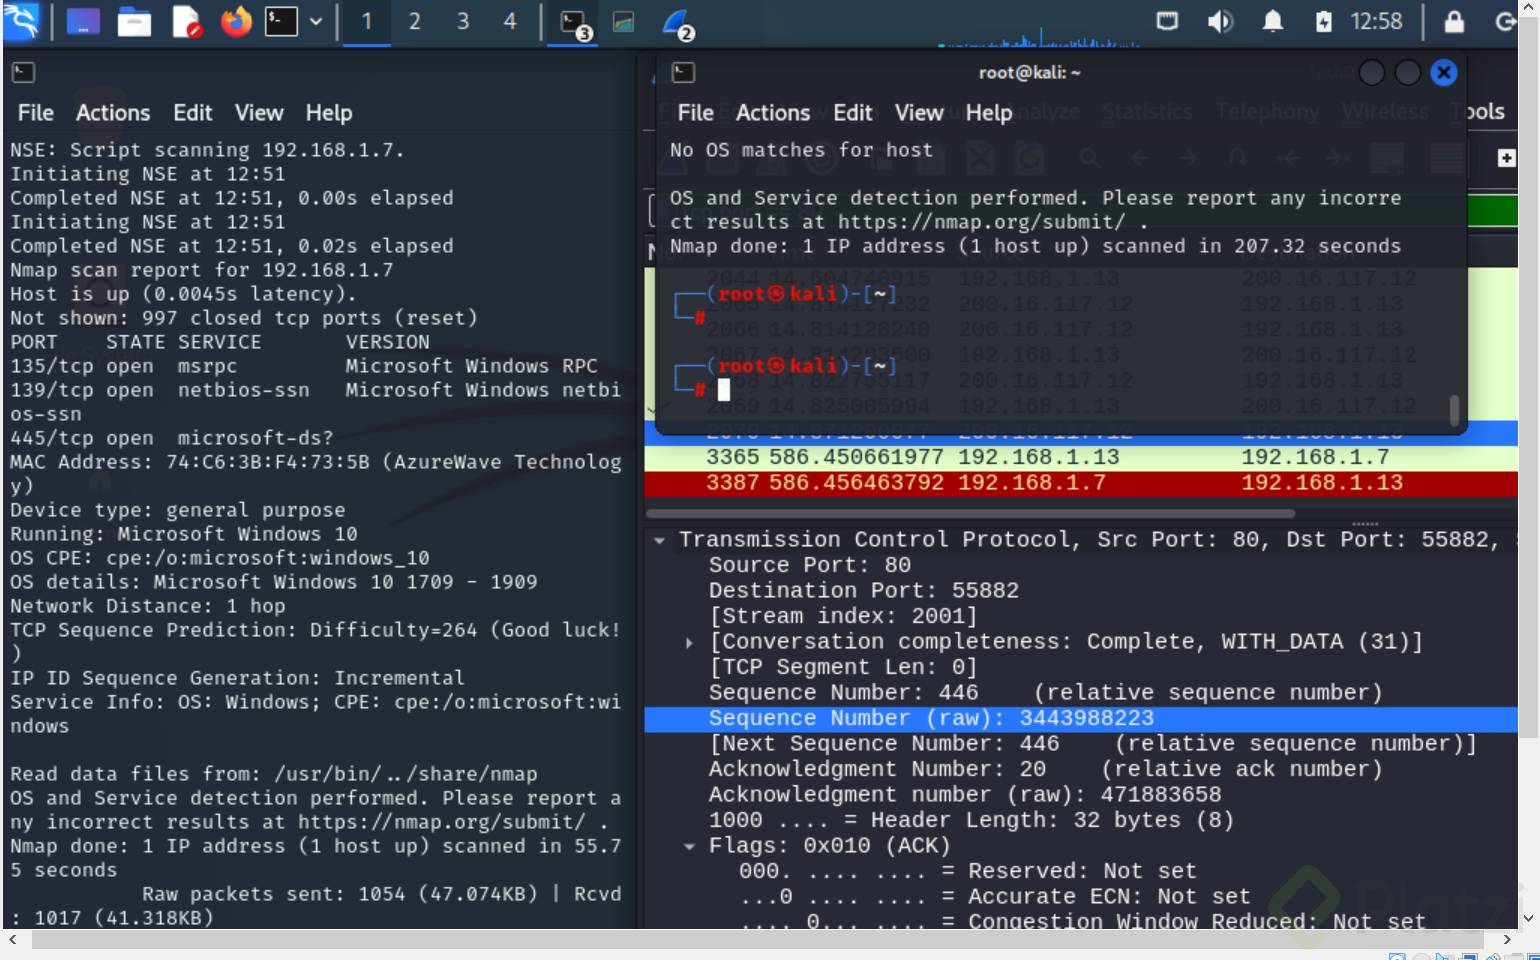Open Actions menu in root@kali terminal
1540x960 pixels.
773,113
